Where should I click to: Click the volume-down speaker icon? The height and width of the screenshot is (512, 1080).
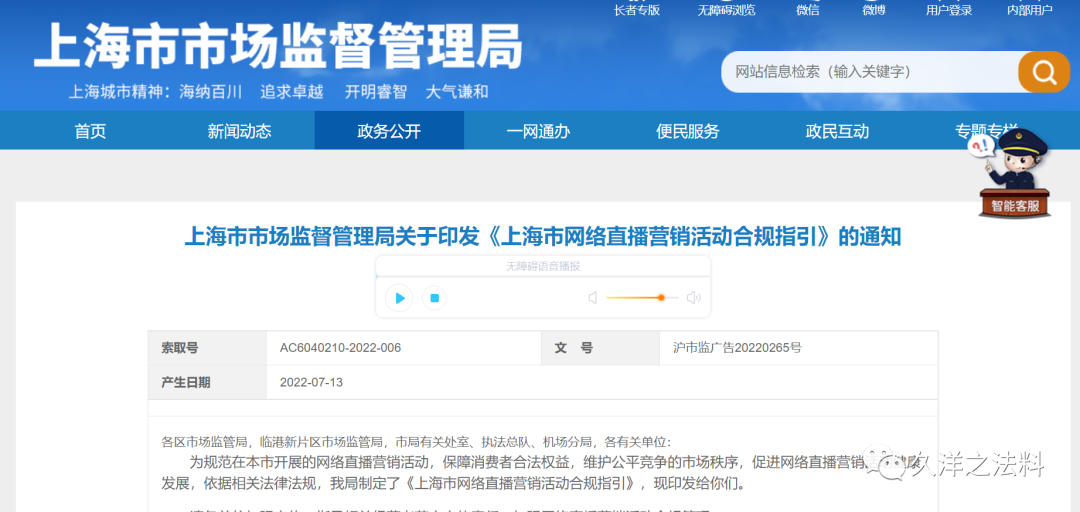pyautogui.click(x=592, y=298)
